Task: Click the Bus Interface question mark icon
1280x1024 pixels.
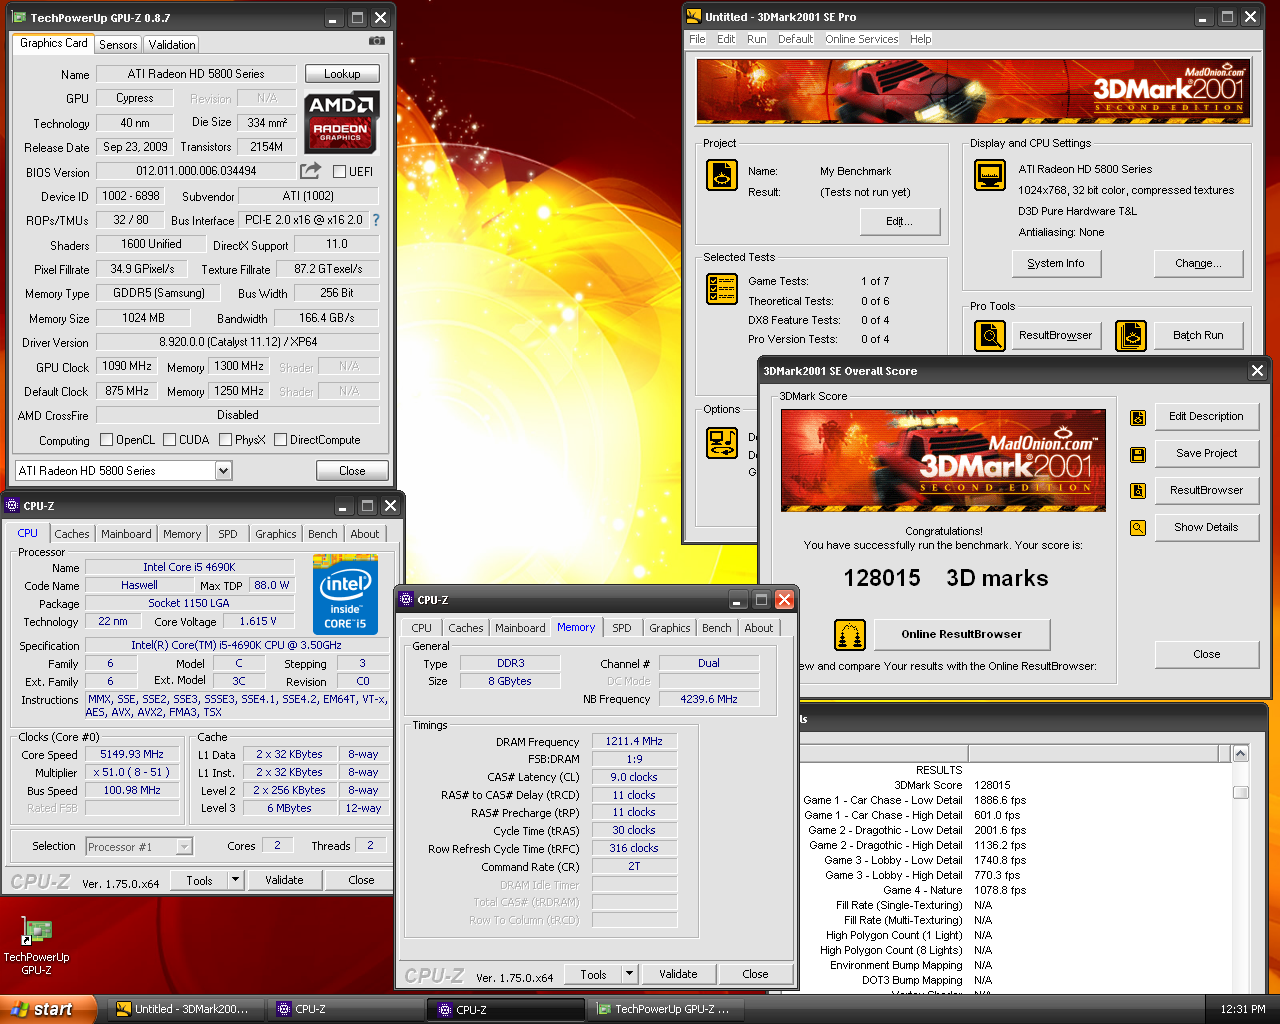Action: tap(376, 220)
